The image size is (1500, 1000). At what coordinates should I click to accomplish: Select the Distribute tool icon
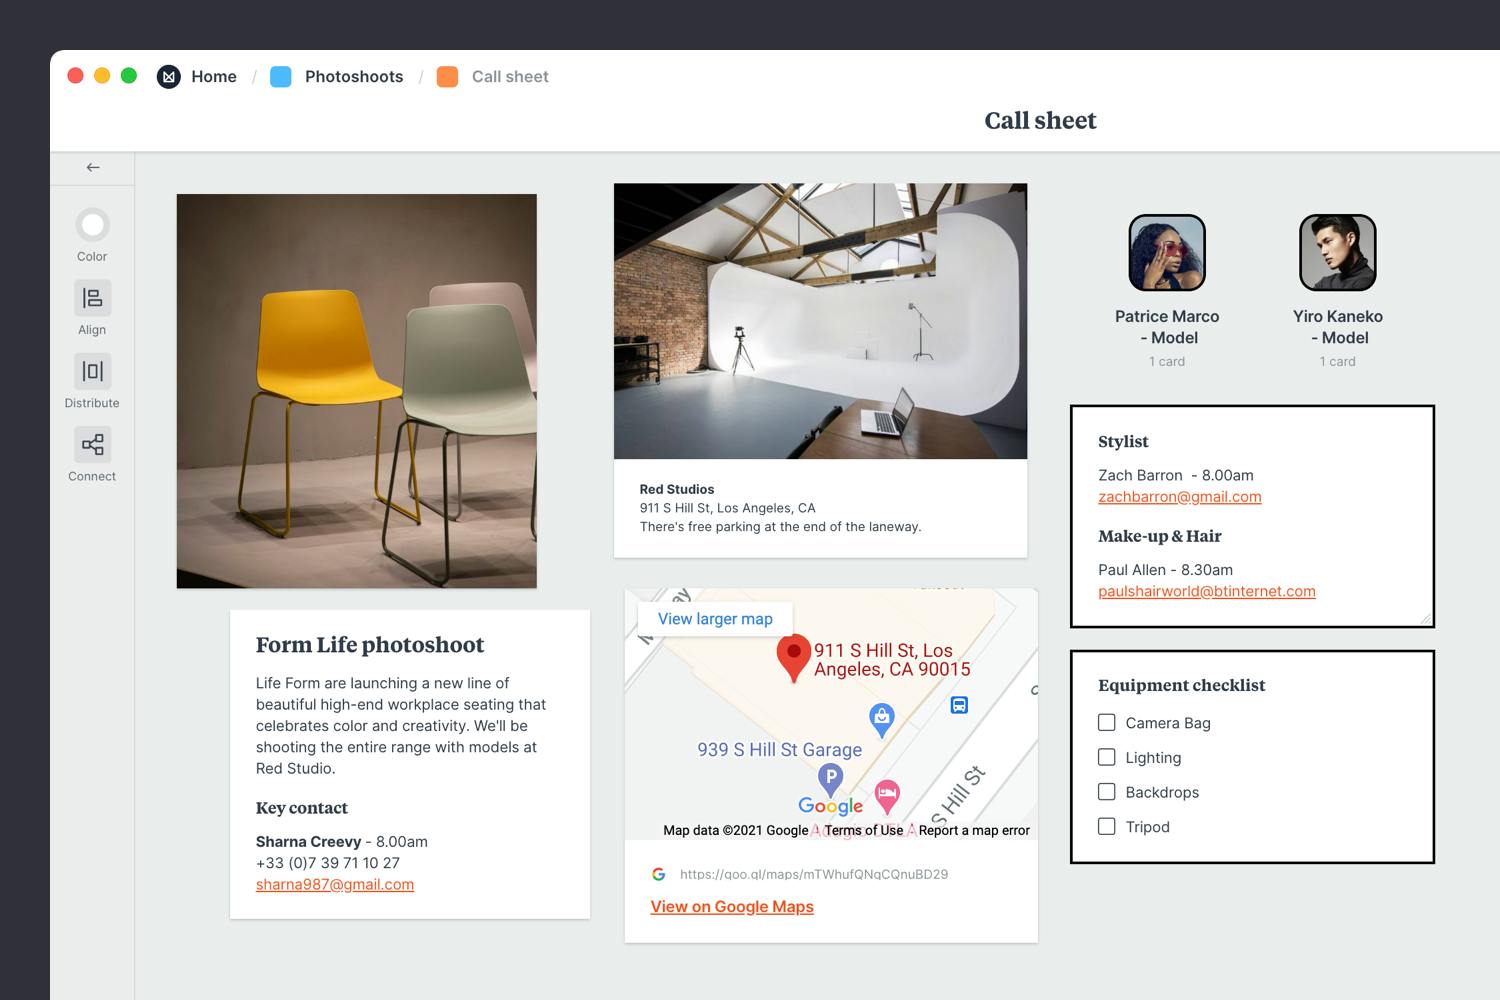point(92,371)
